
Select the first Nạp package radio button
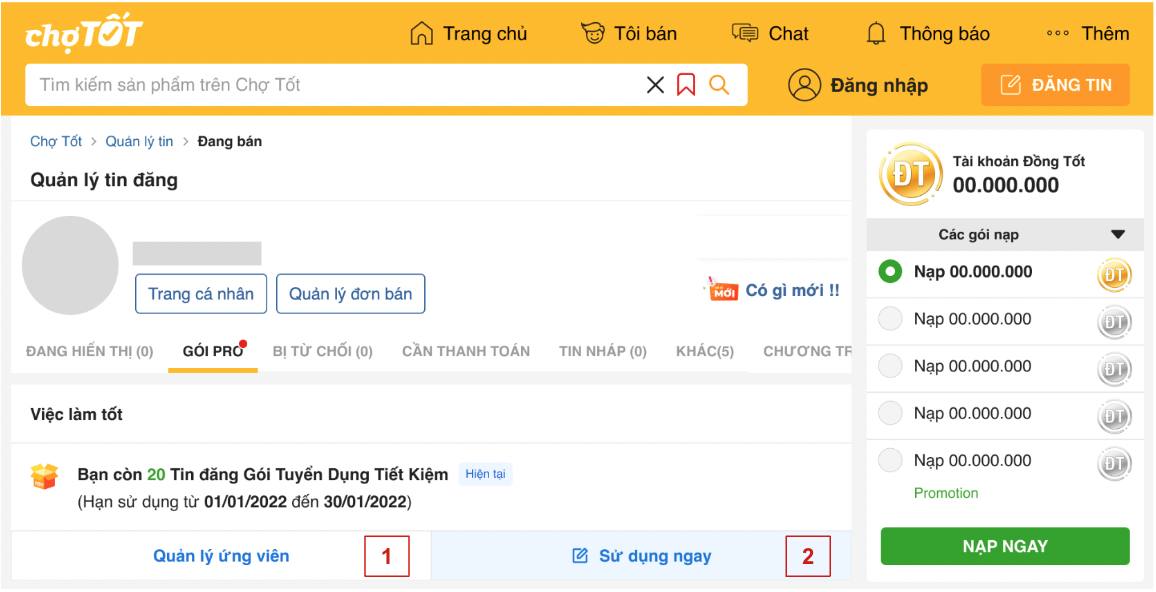click(890, 272)
